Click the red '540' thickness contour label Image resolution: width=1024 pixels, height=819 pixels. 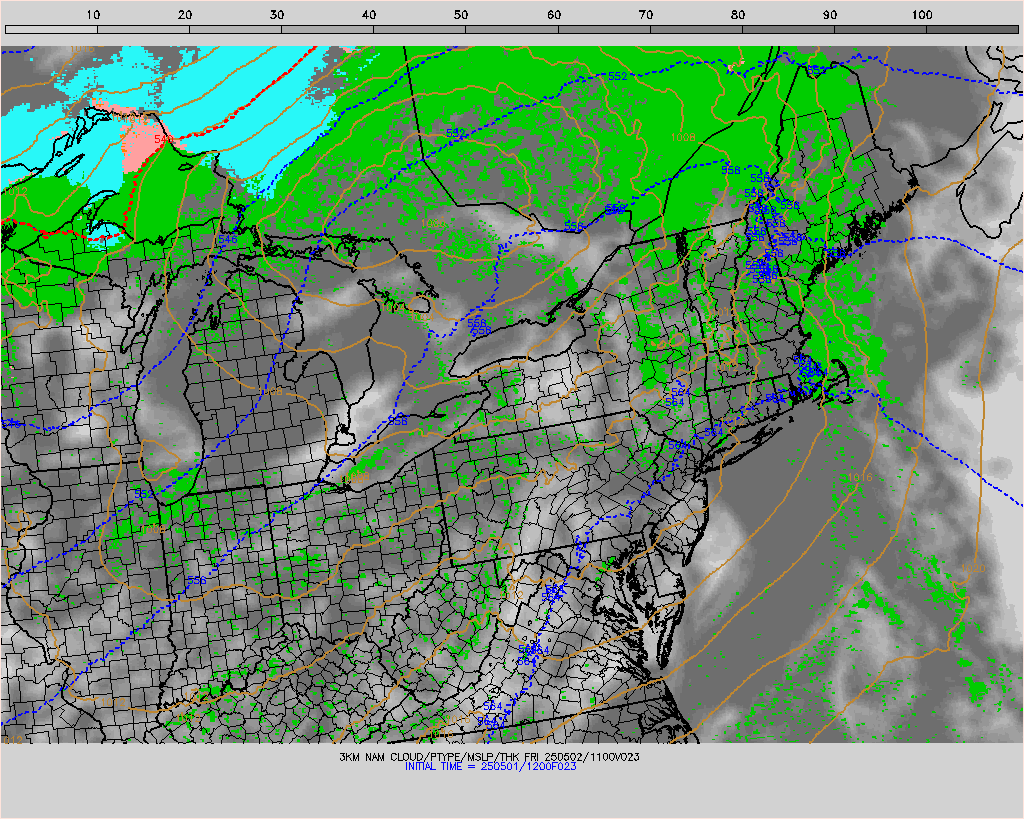click(164, 139)
